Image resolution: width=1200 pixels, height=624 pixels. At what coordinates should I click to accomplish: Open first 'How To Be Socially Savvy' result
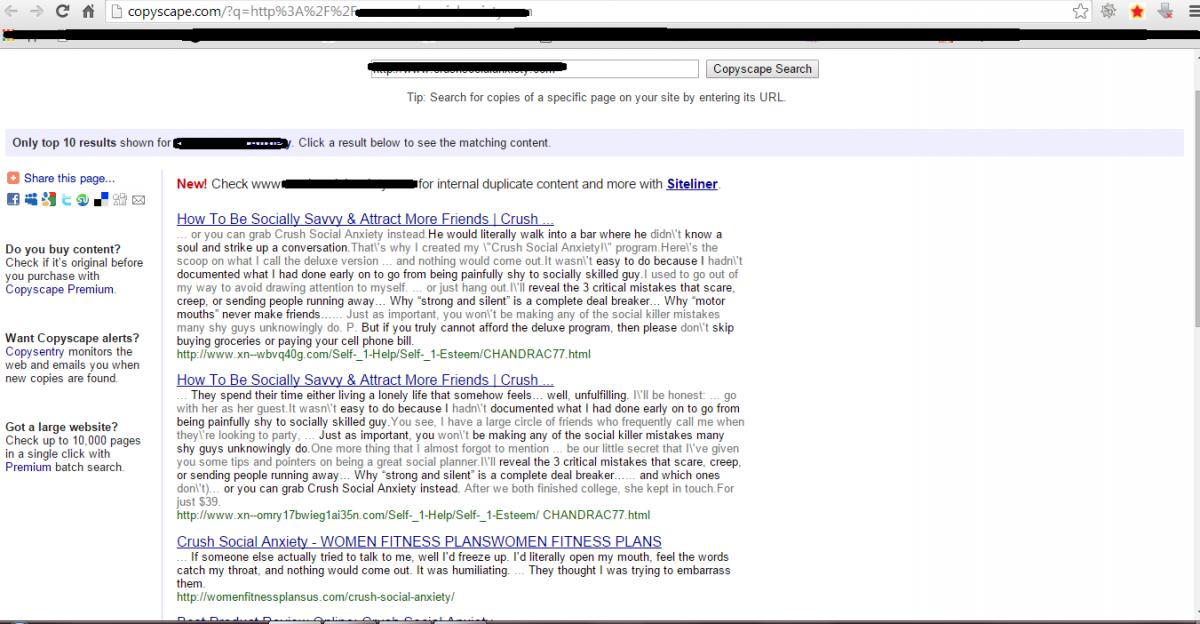(x=365, y=219)
